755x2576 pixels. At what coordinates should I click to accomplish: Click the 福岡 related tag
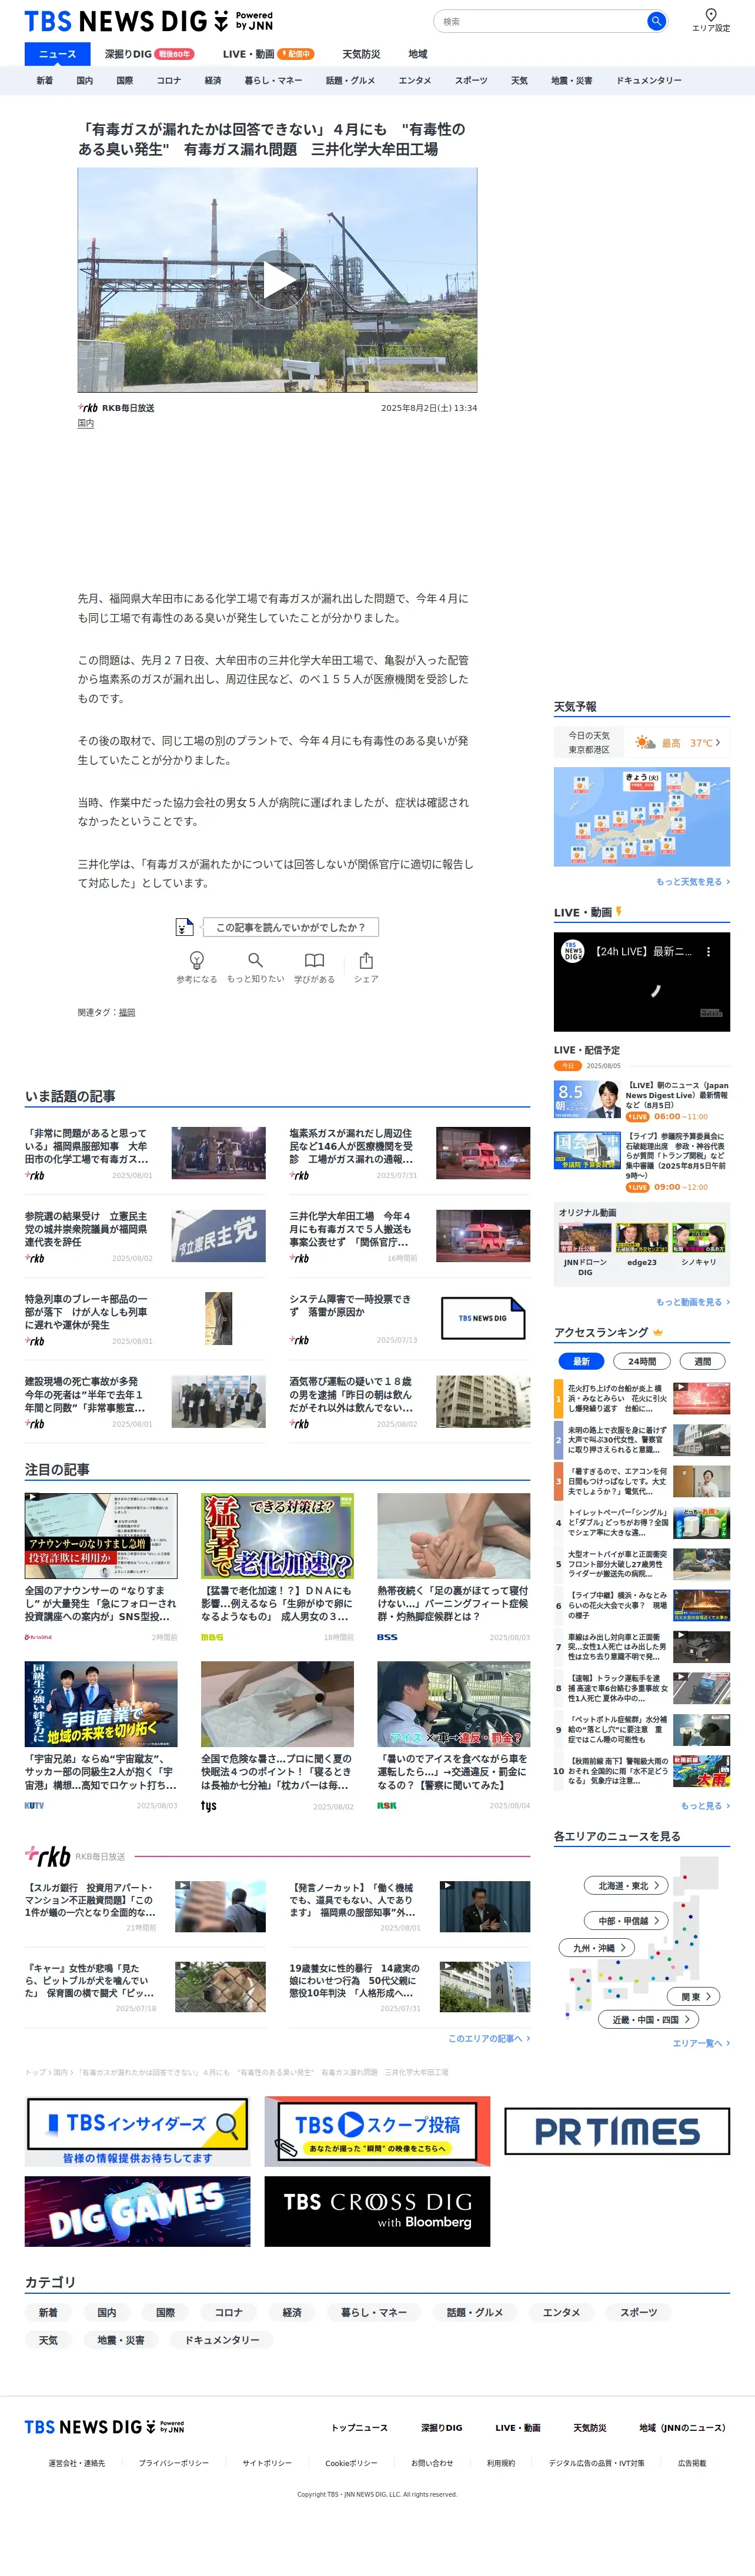point(127,1012)
